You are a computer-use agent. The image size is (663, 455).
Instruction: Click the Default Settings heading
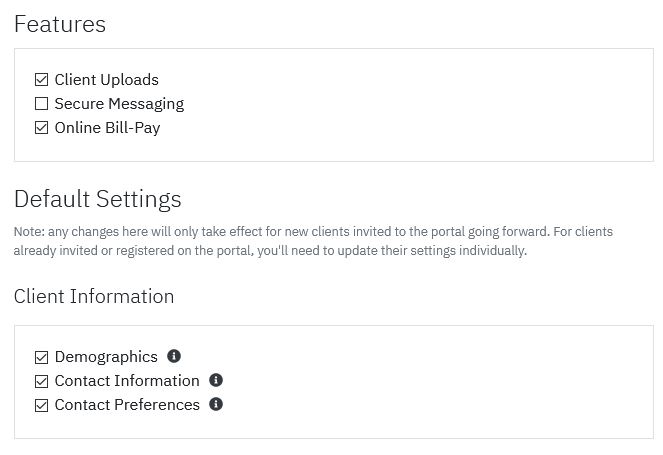(x=98, y=199)
